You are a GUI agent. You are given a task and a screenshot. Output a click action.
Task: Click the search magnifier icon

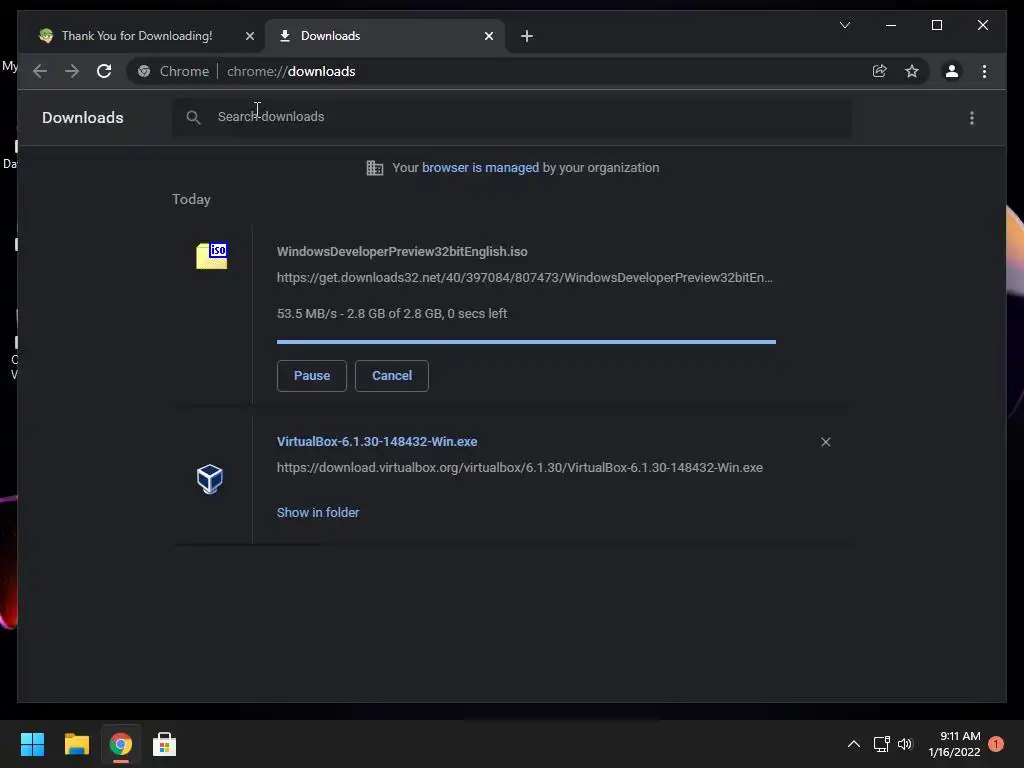pyautogui.click(x=193, y=117)
